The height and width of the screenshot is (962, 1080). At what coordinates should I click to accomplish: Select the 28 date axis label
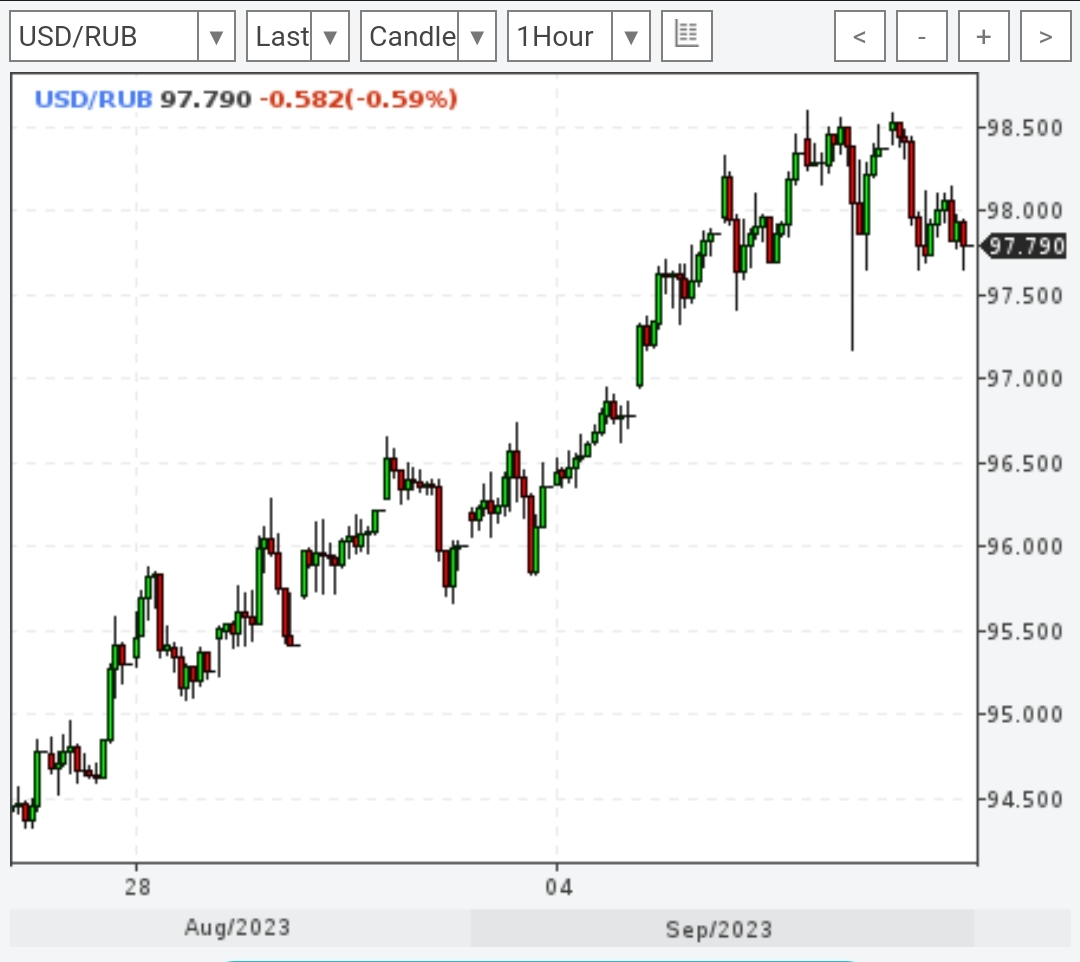[137, 887]
